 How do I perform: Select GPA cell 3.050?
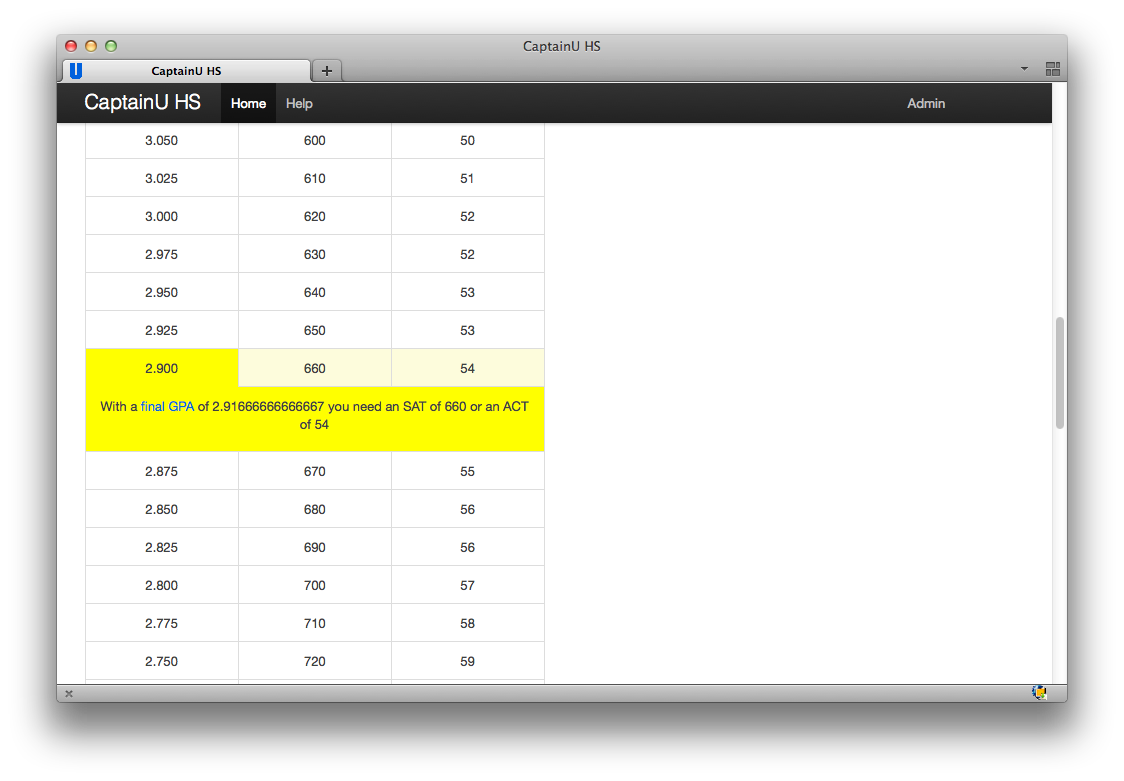coord(162,140)
